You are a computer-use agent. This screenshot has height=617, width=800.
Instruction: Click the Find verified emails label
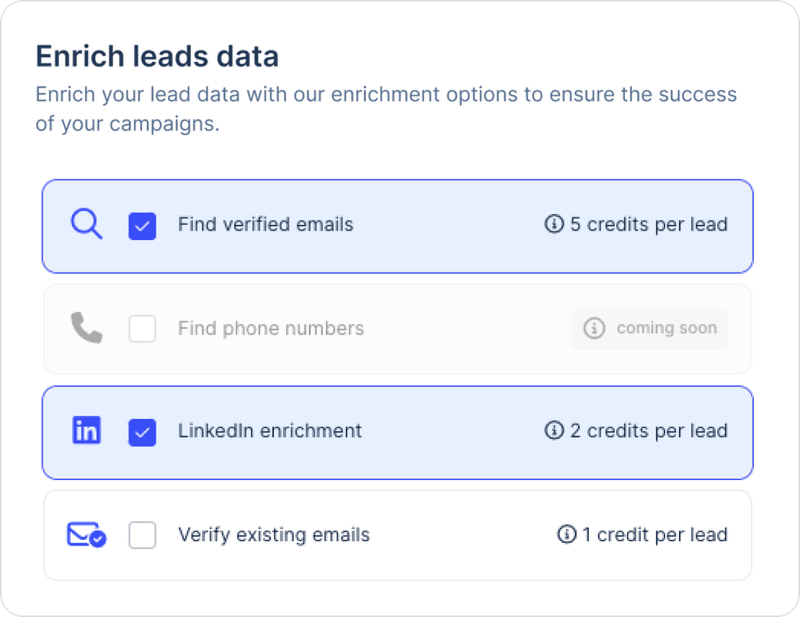pyautogui.click(x=265, y=225)
